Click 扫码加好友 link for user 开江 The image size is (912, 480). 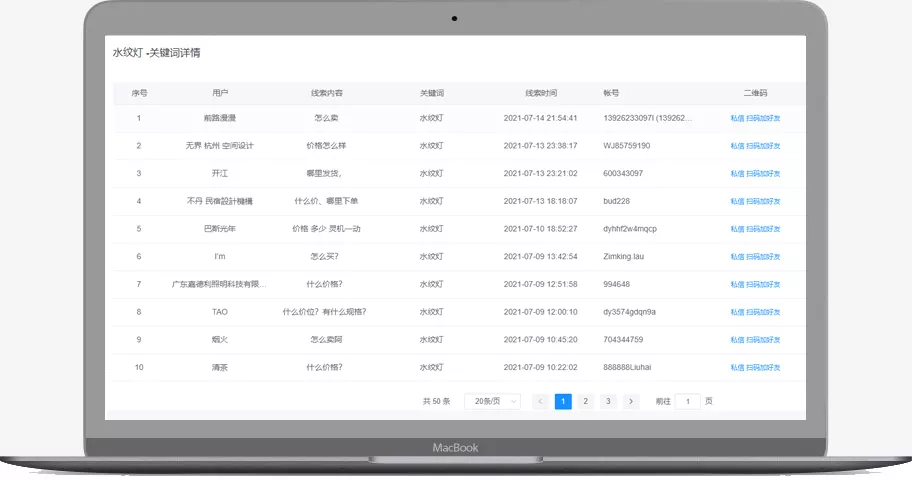pos(763,173)
